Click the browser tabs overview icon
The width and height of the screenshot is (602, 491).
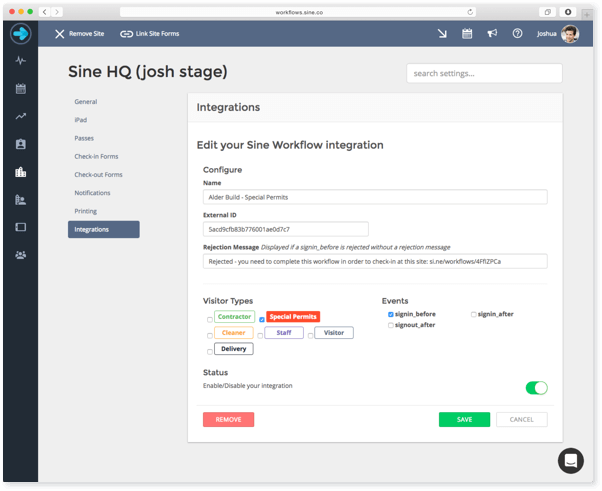pyautogui.click(x=547, y=12)
